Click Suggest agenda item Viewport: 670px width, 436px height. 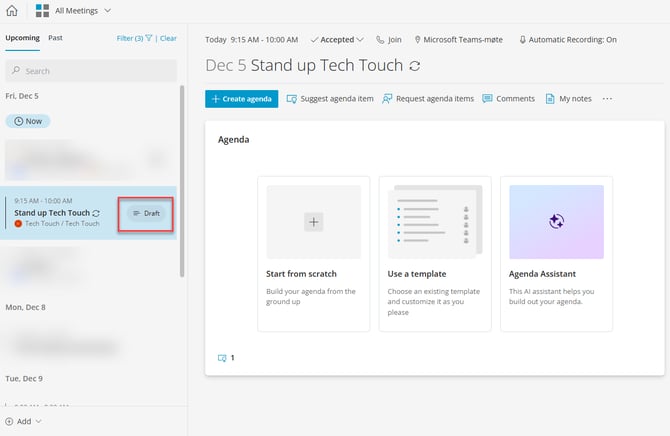(x=330, y=99)
